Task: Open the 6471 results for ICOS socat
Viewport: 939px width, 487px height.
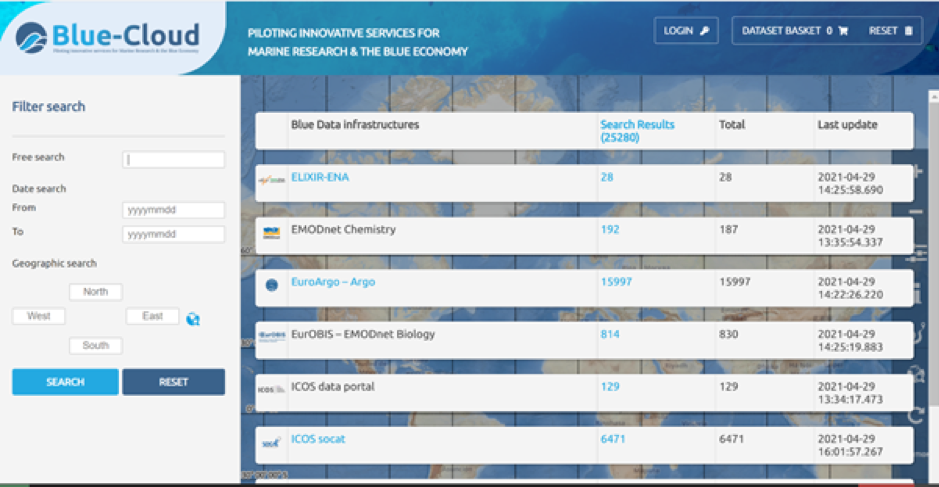Action: tap(613, 439)
